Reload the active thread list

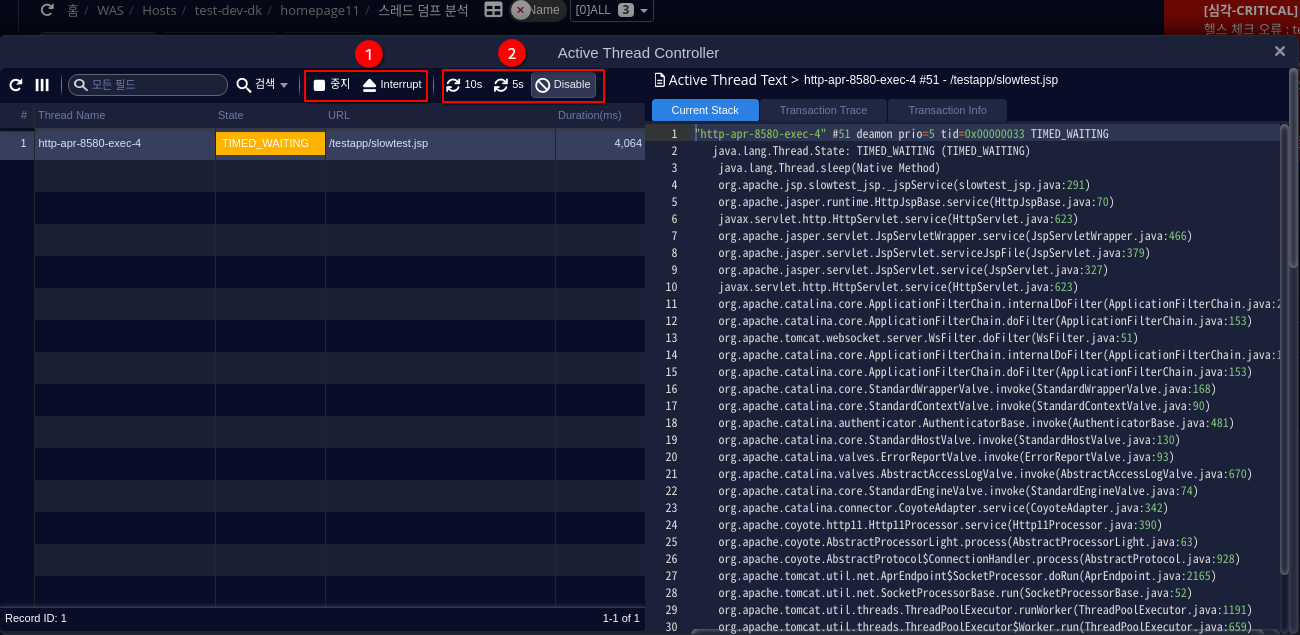tap(16, 85)
